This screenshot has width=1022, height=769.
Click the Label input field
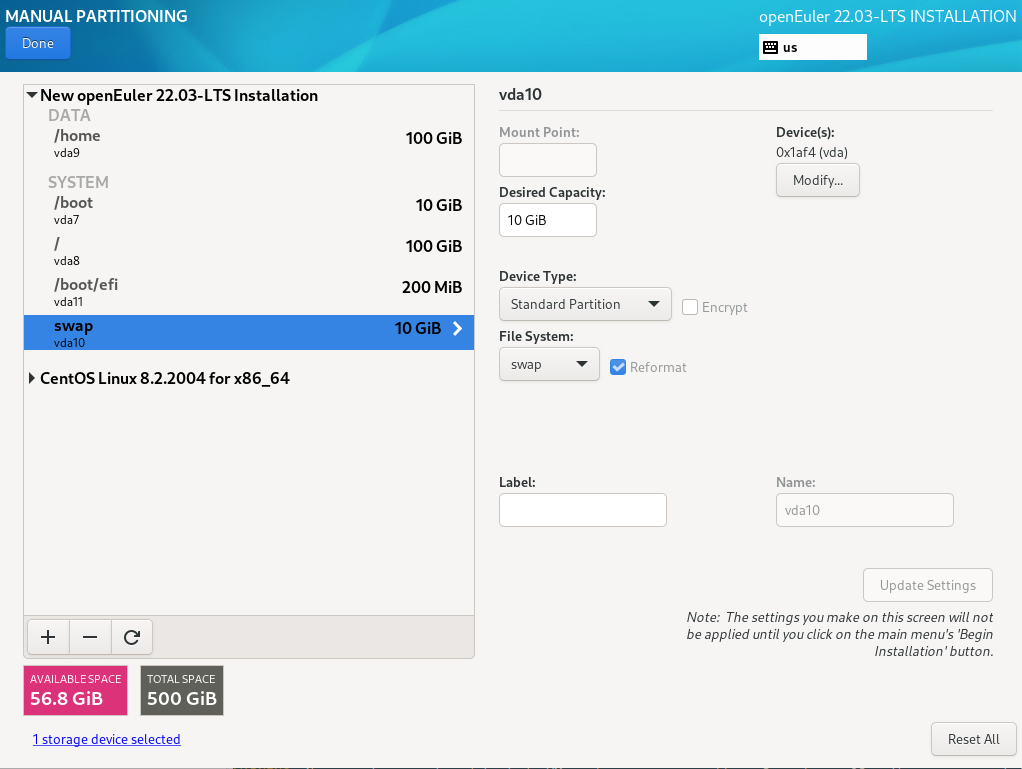[583, 510]
